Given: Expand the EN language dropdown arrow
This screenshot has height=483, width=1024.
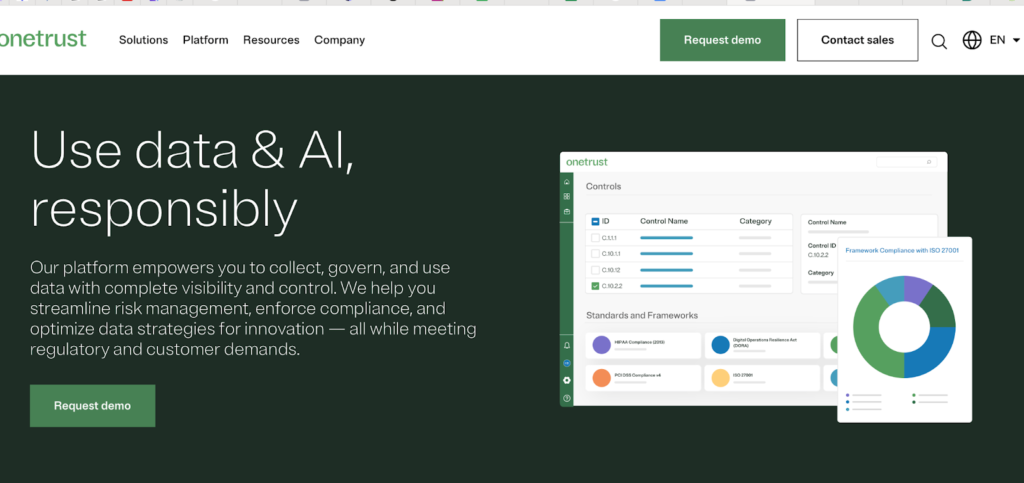Looking at the screenshot, I should [1016, 40].
